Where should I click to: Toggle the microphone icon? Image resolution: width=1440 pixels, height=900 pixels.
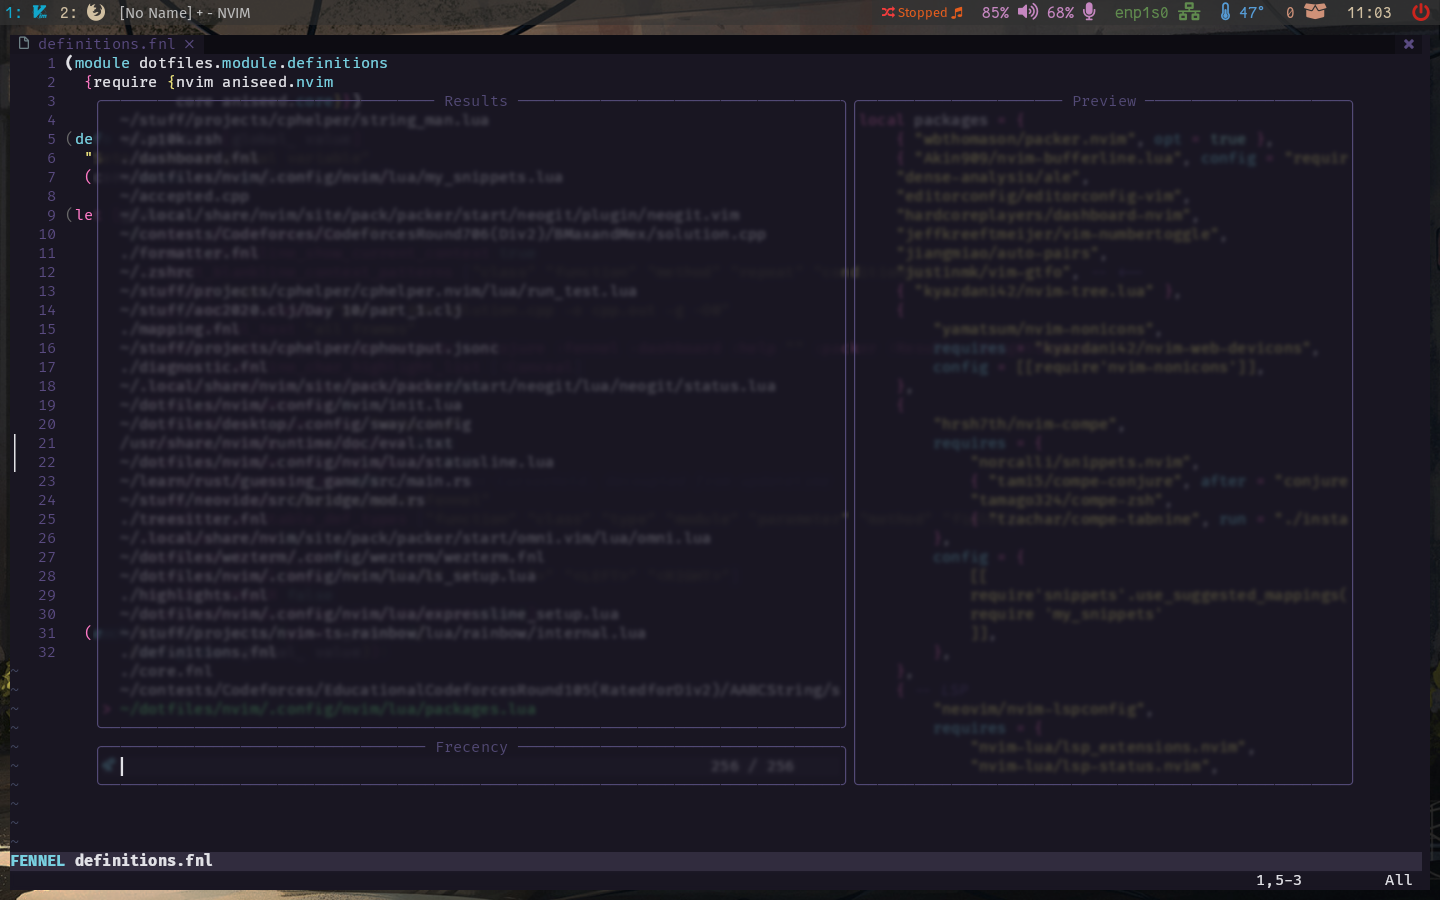pyautogui.click(x=1089, y=12)
